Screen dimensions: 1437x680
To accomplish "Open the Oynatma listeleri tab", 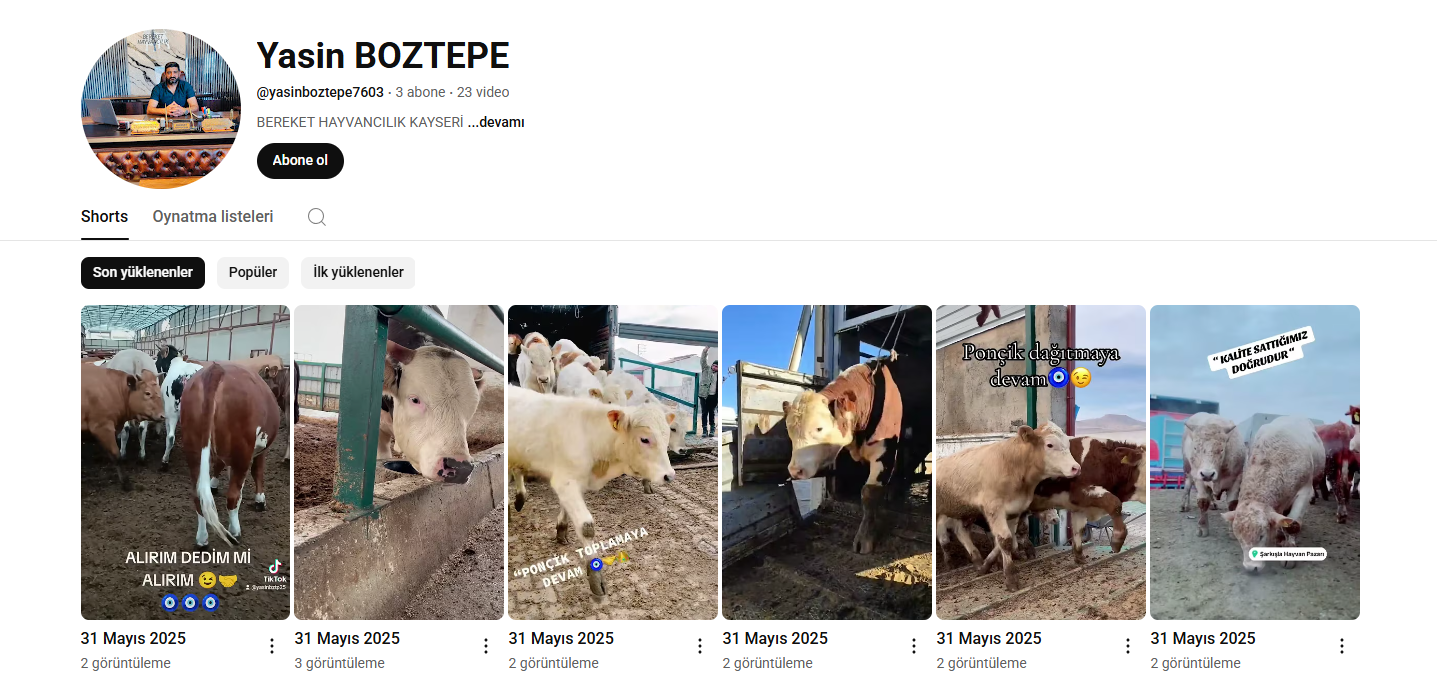I will point(213,217).
